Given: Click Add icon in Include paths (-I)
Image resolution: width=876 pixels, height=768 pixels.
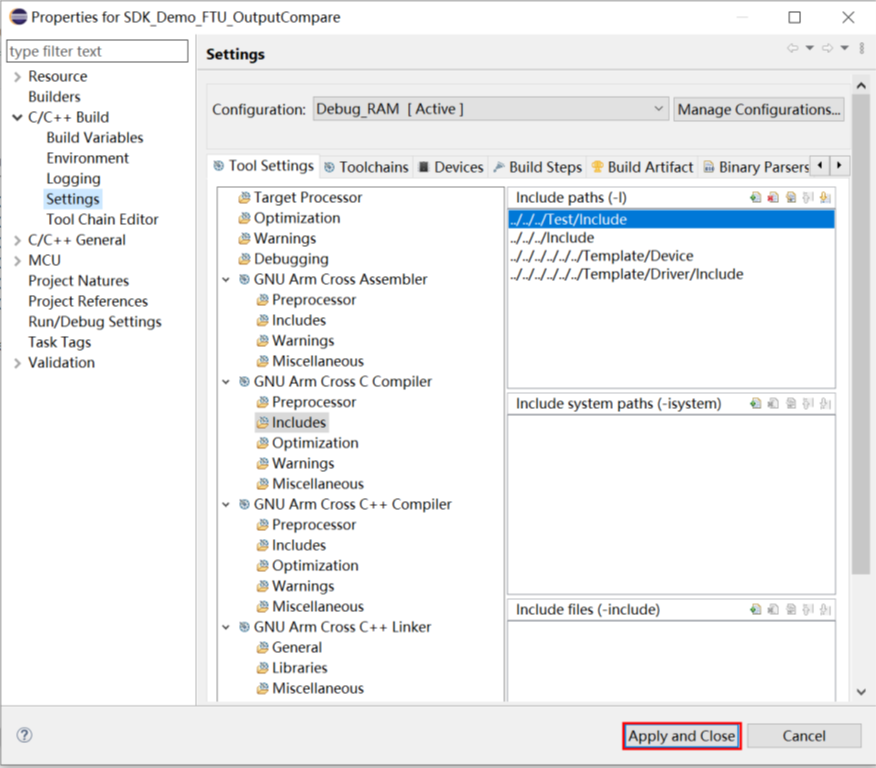Looking at the screenshot, I should (756, 198).
